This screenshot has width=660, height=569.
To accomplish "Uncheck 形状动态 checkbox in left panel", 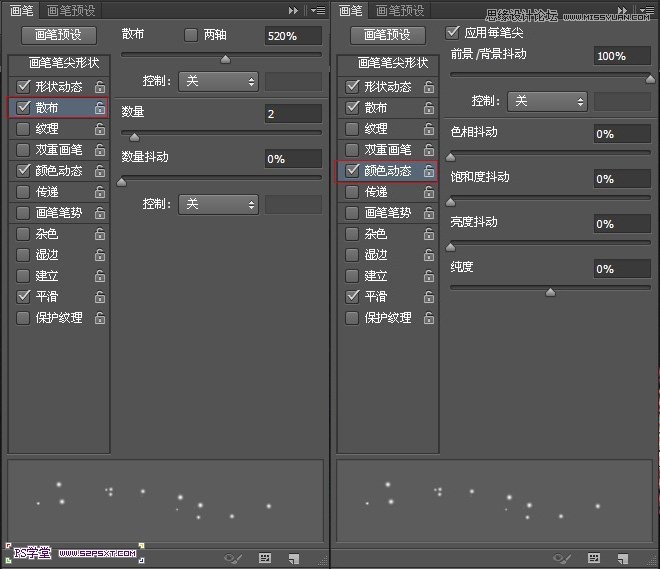I will pos(23,87).
